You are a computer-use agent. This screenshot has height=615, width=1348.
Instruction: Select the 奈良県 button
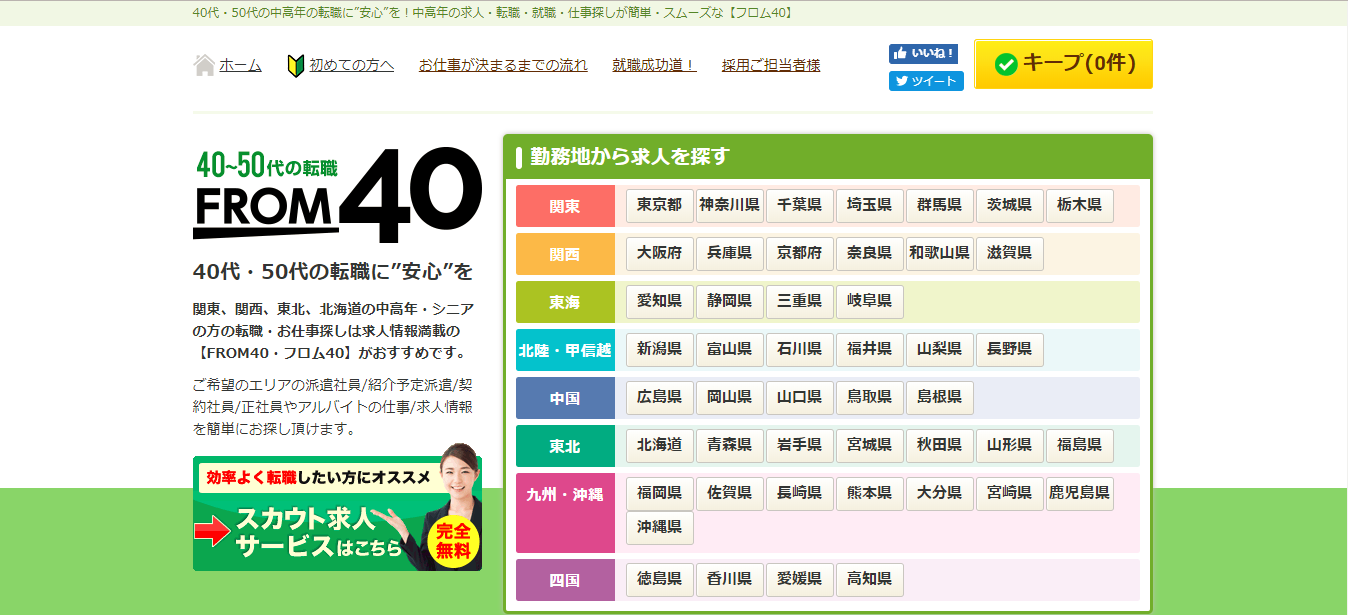(x=870, y=253)
